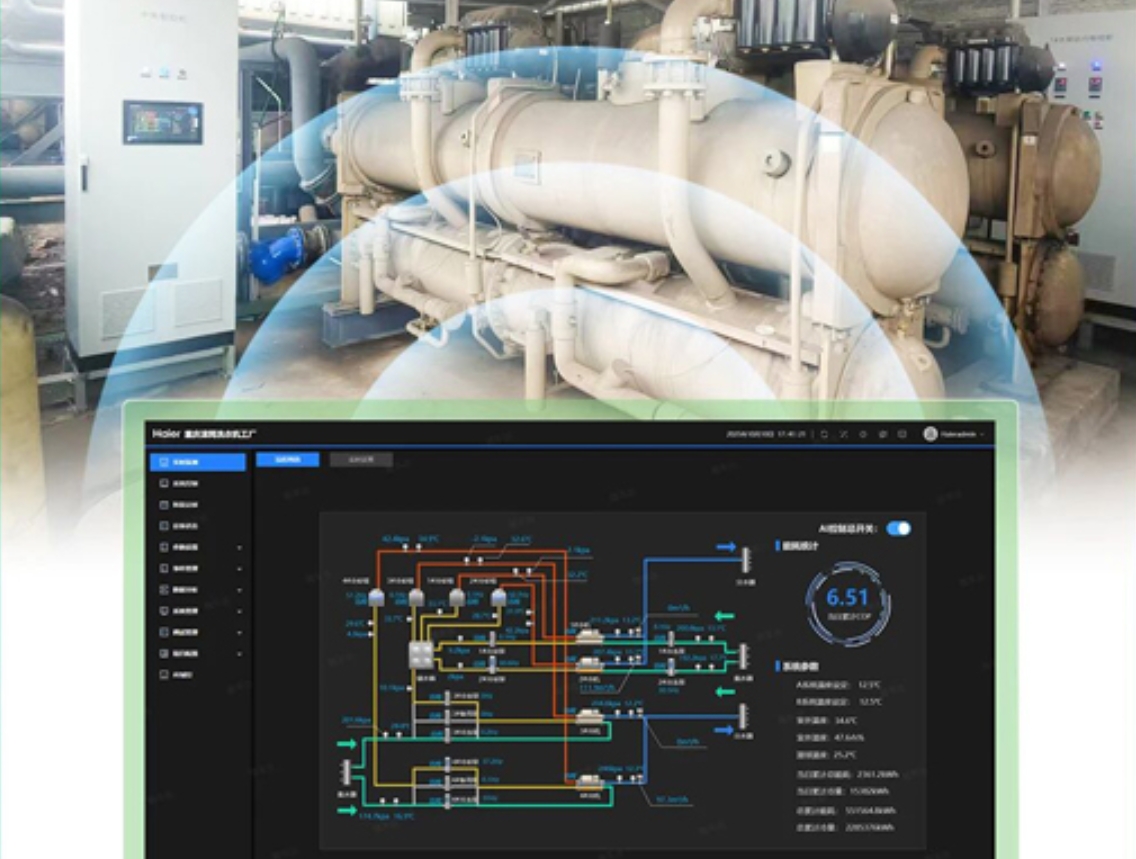This screenshot has width=1136, height=859.
Task: Click the expand arrows icon in header
Action: pyautogui.click(x=844, y=434)
